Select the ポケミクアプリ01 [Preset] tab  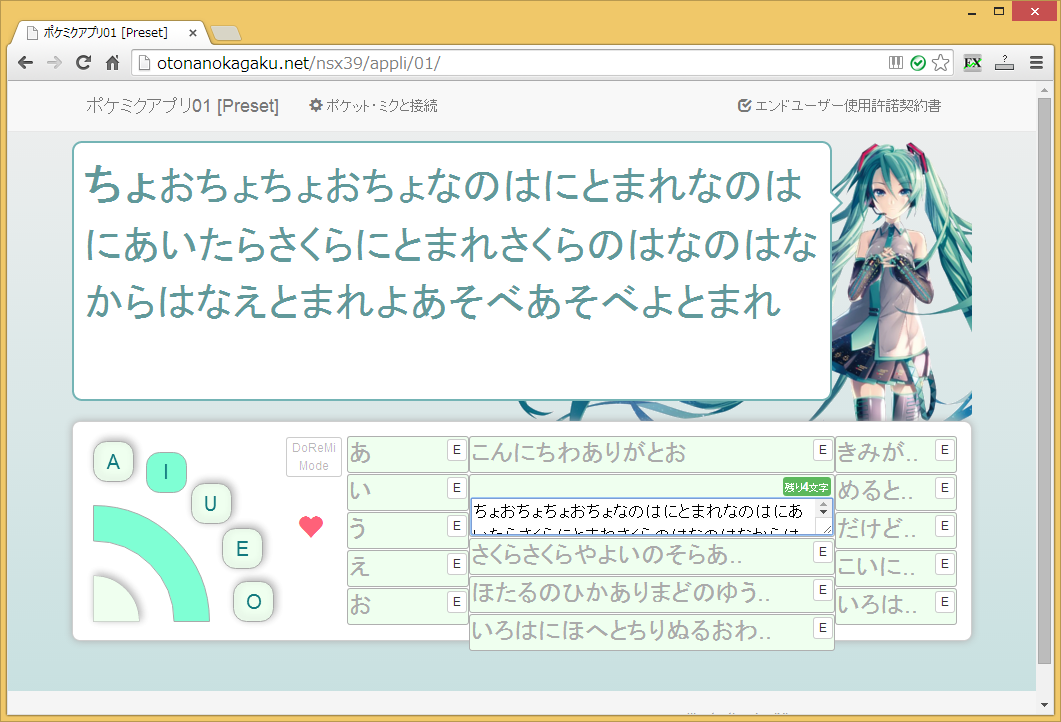coord(108,32)
